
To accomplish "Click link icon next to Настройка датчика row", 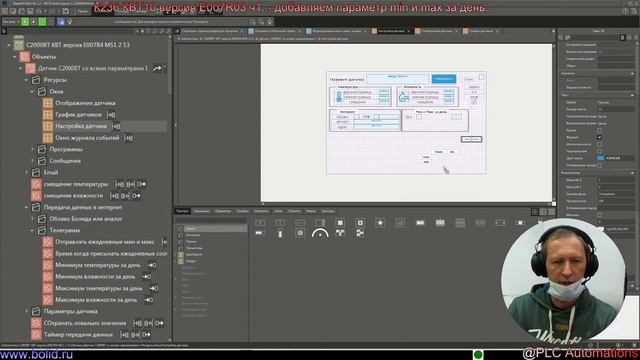I will coord(116,126).
